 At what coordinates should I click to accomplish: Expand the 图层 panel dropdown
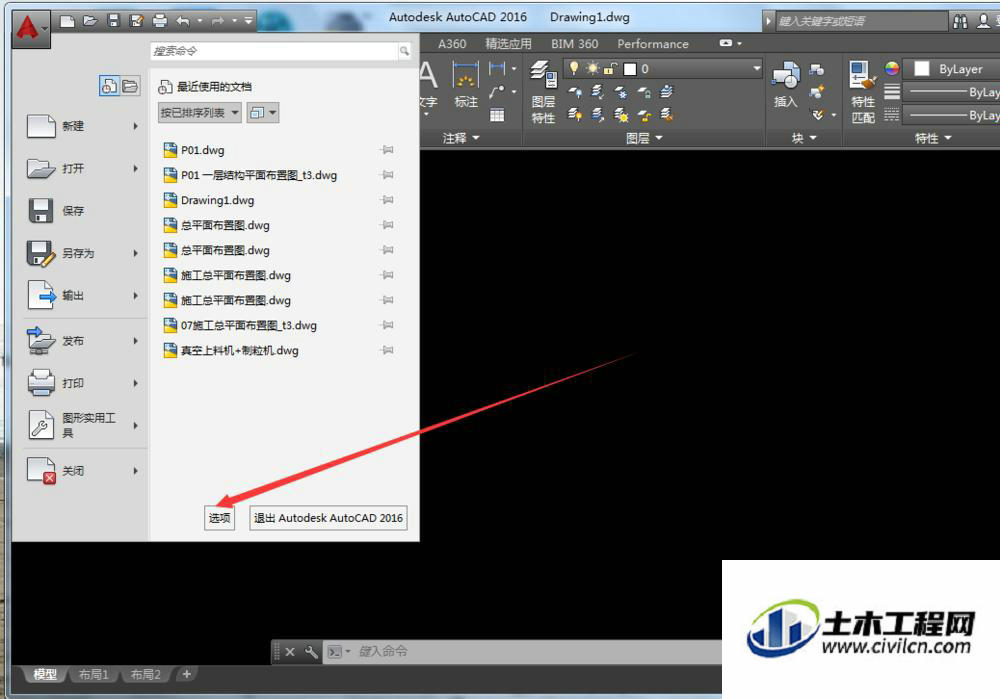[x=644, y=138]
